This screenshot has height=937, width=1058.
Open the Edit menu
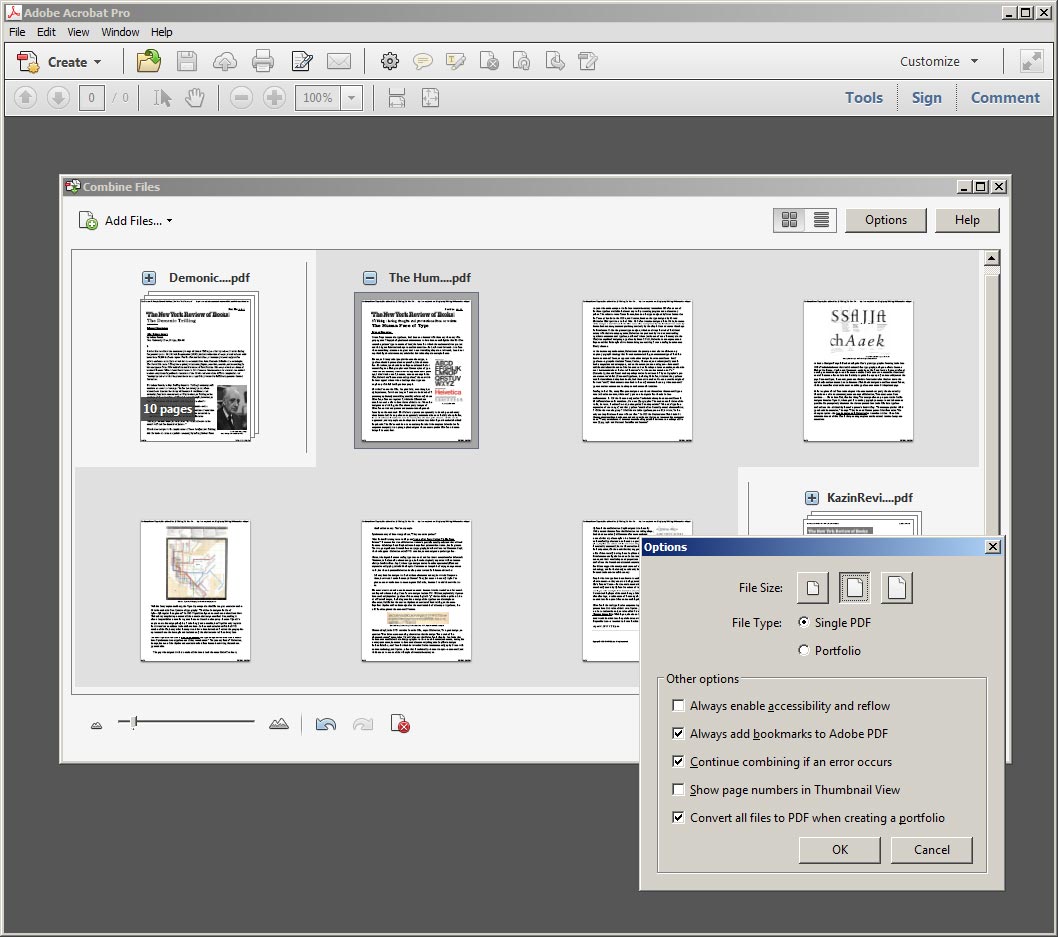click(x=46, y=32)
